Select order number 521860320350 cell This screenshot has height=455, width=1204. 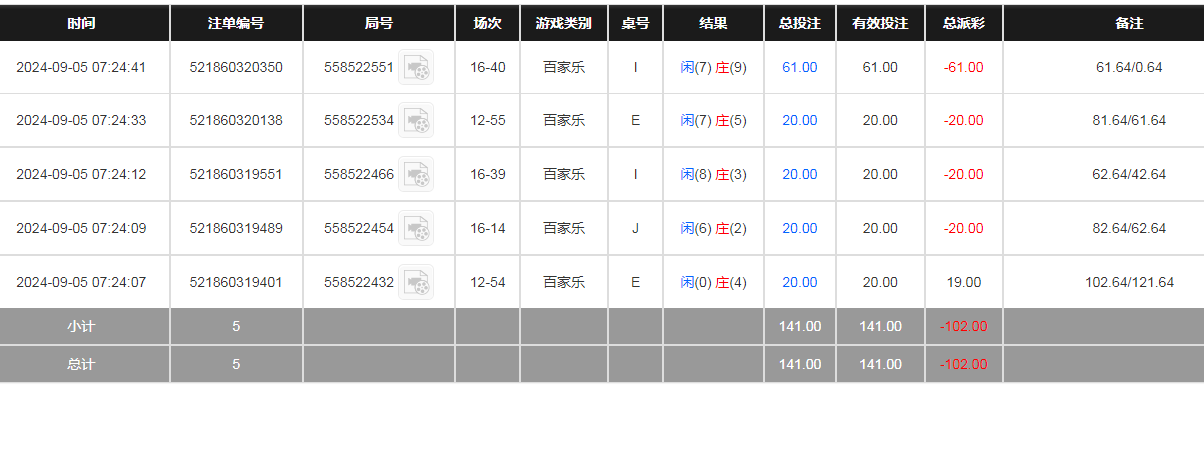(x=236, y=67)
